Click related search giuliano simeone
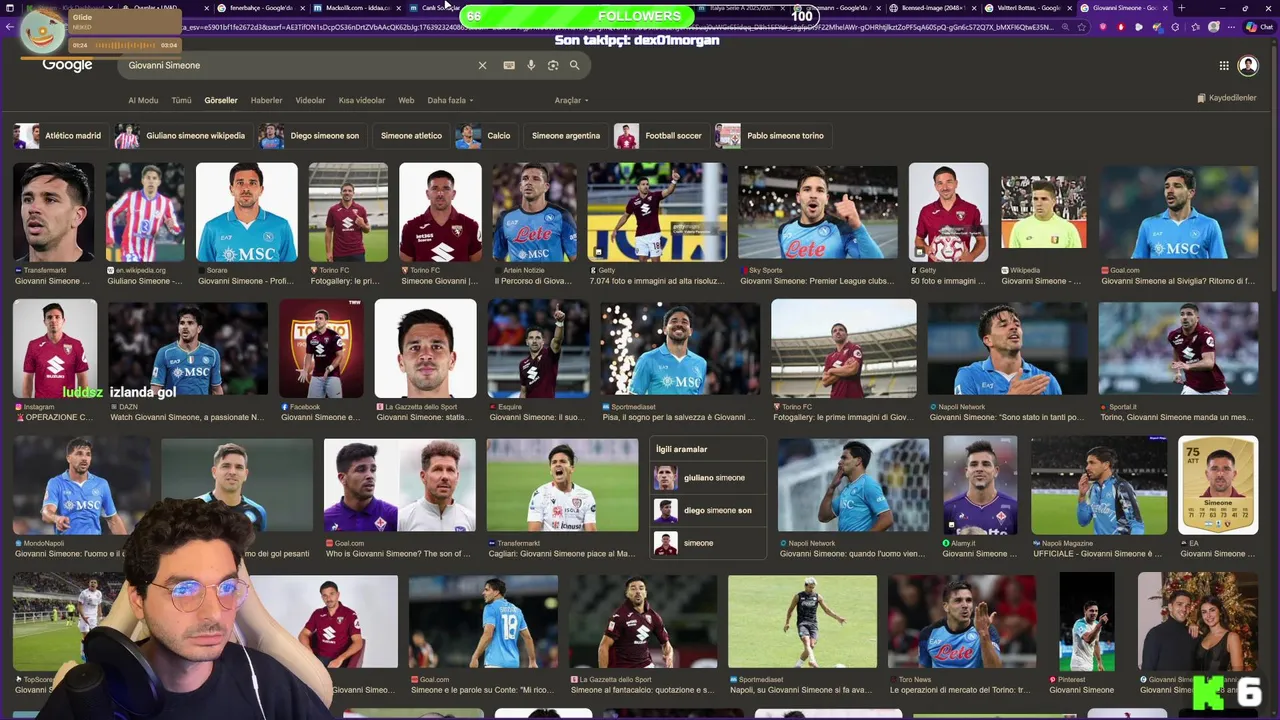Viewport: 1280px width, 720px height. (x=708, y=478)
